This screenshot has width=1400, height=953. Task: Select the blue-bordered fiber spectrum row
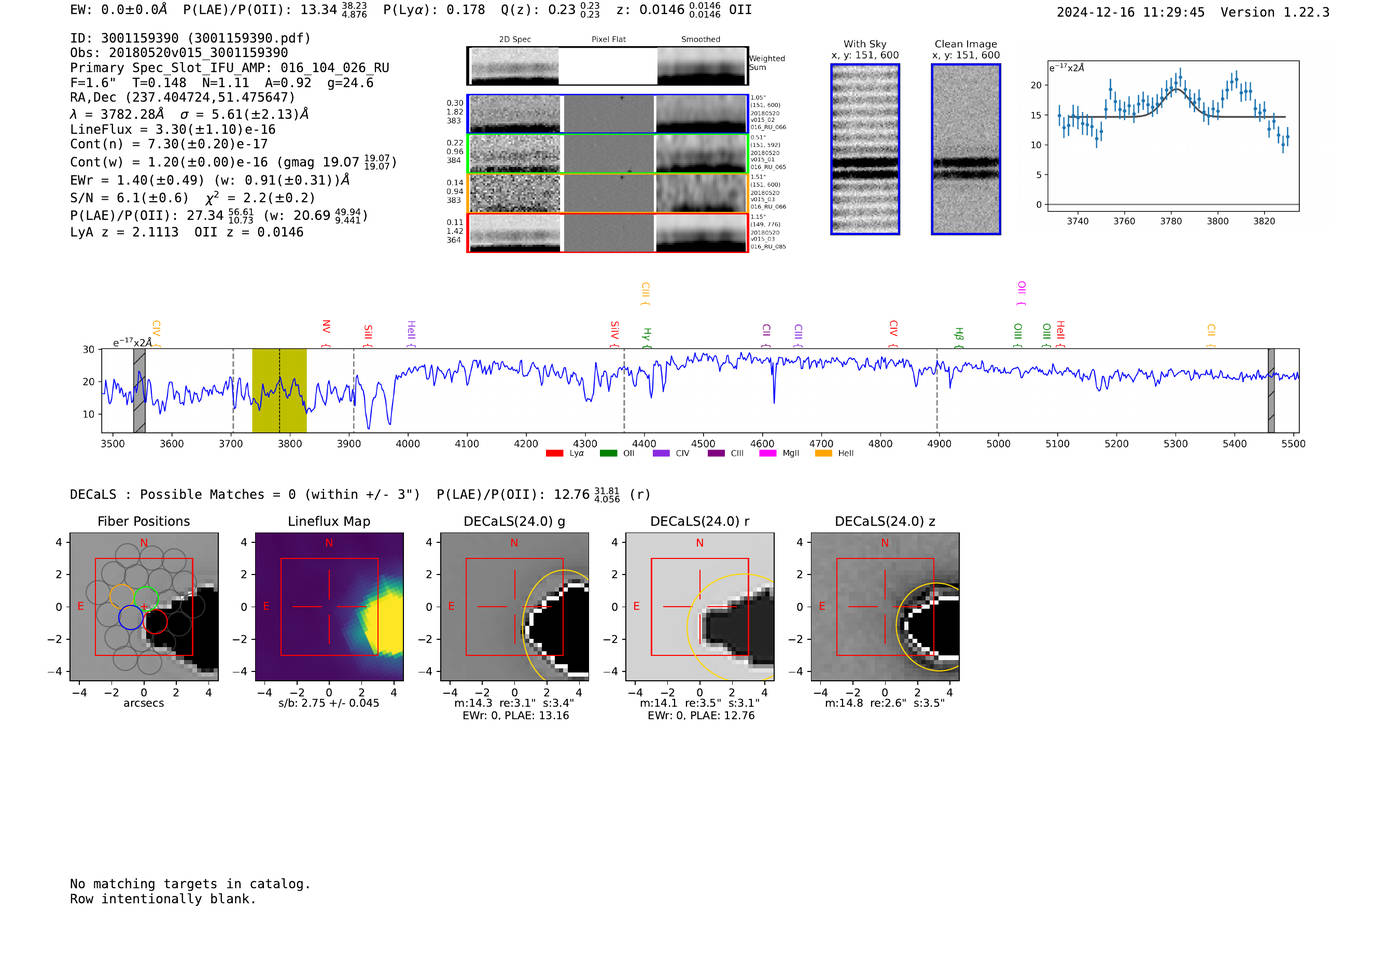(607, 114)
